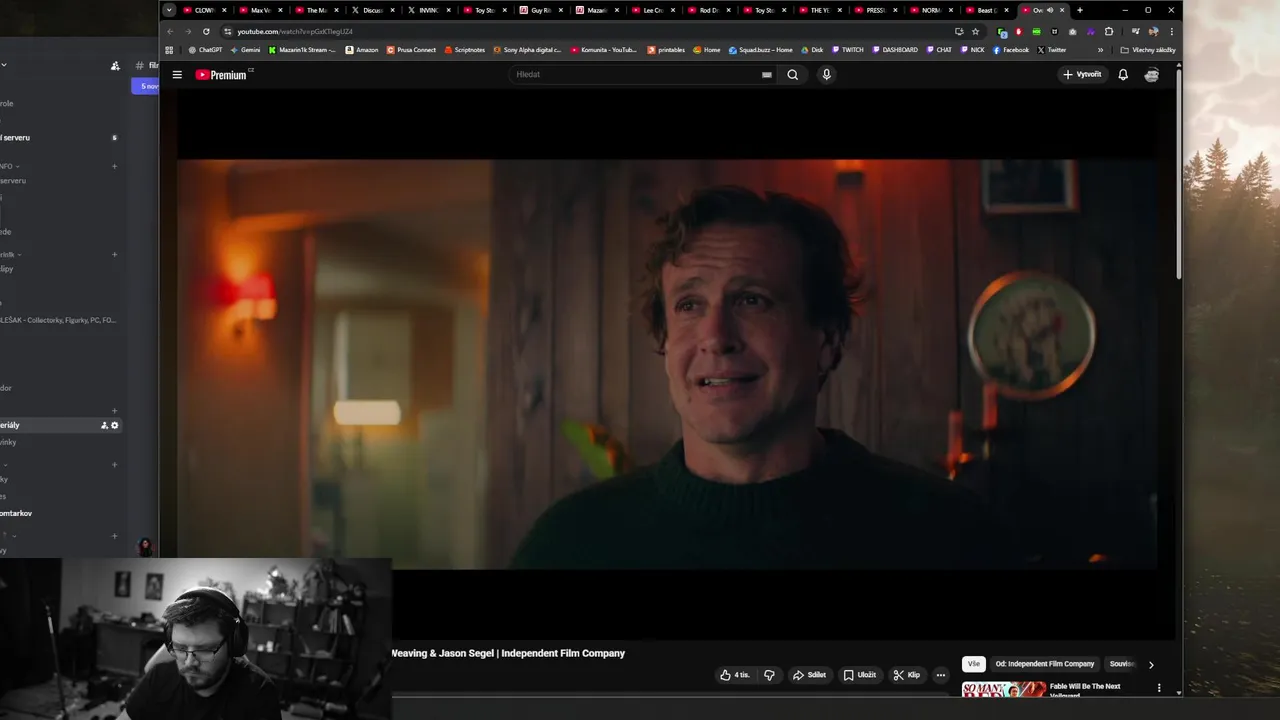
Task: Open the on-screen keyboard in the search box
Action: (x=767, y=75)
